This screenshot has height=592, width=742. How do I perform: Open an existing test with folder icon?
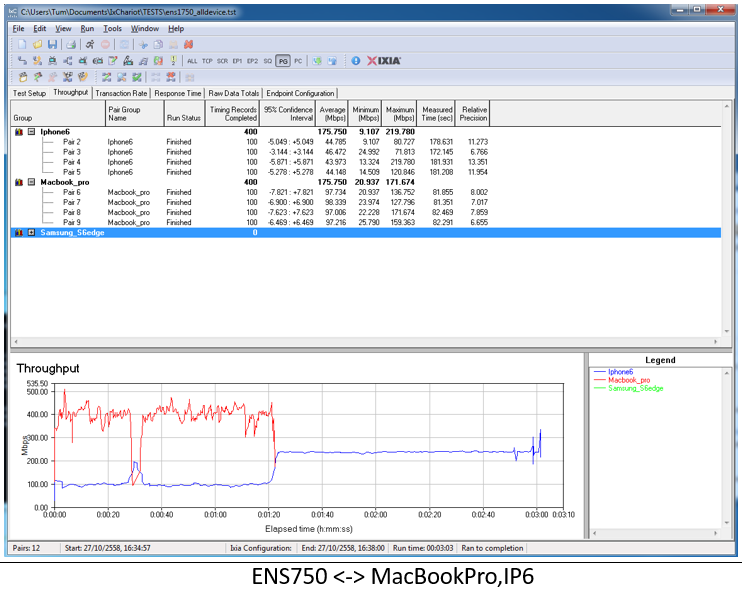pos(37,44)
